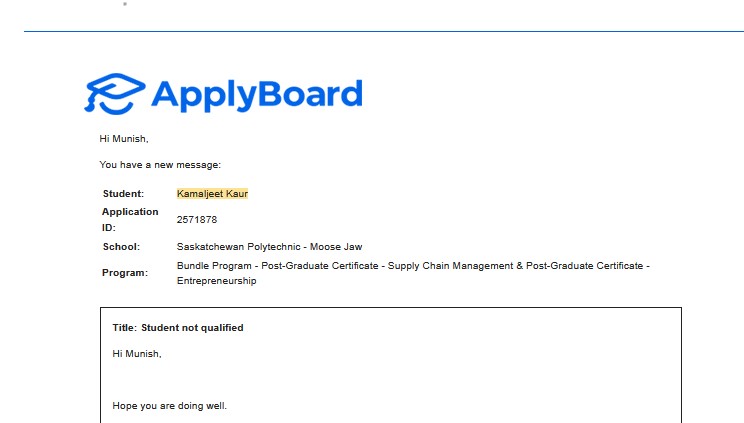Image resolution: width=744 pixels, height=423 pixels.
Task: Select the application ID number 2571878
Action: [197, 219]
